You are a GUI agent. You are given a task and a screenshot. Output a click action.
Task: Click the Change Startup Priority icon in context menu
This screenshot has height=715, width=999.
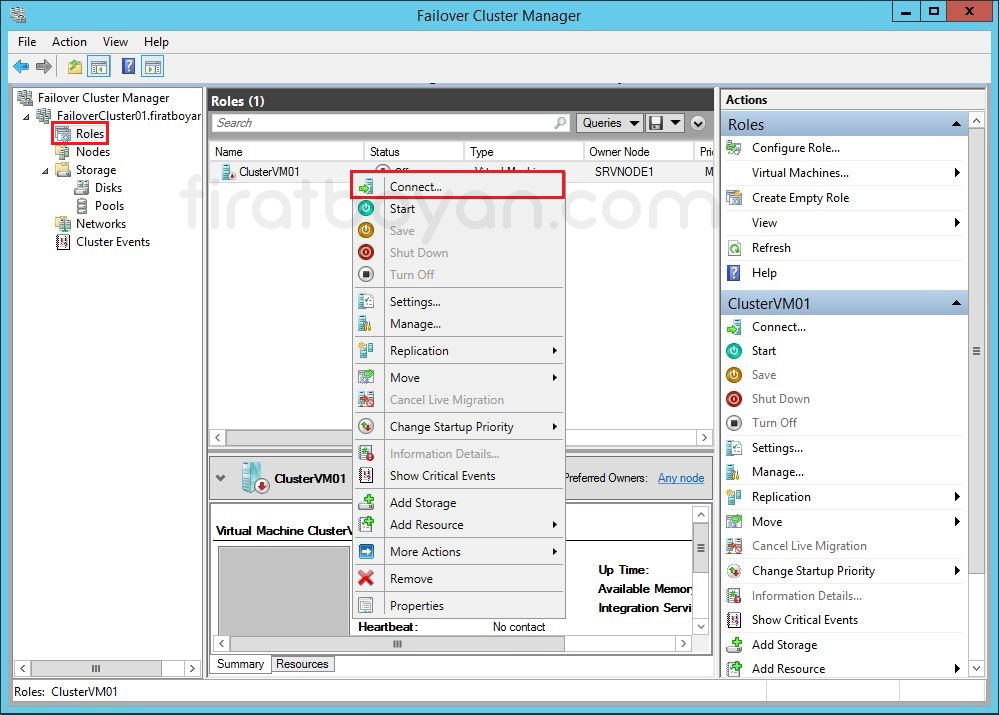pyautogui.click(x=366, y=426)
